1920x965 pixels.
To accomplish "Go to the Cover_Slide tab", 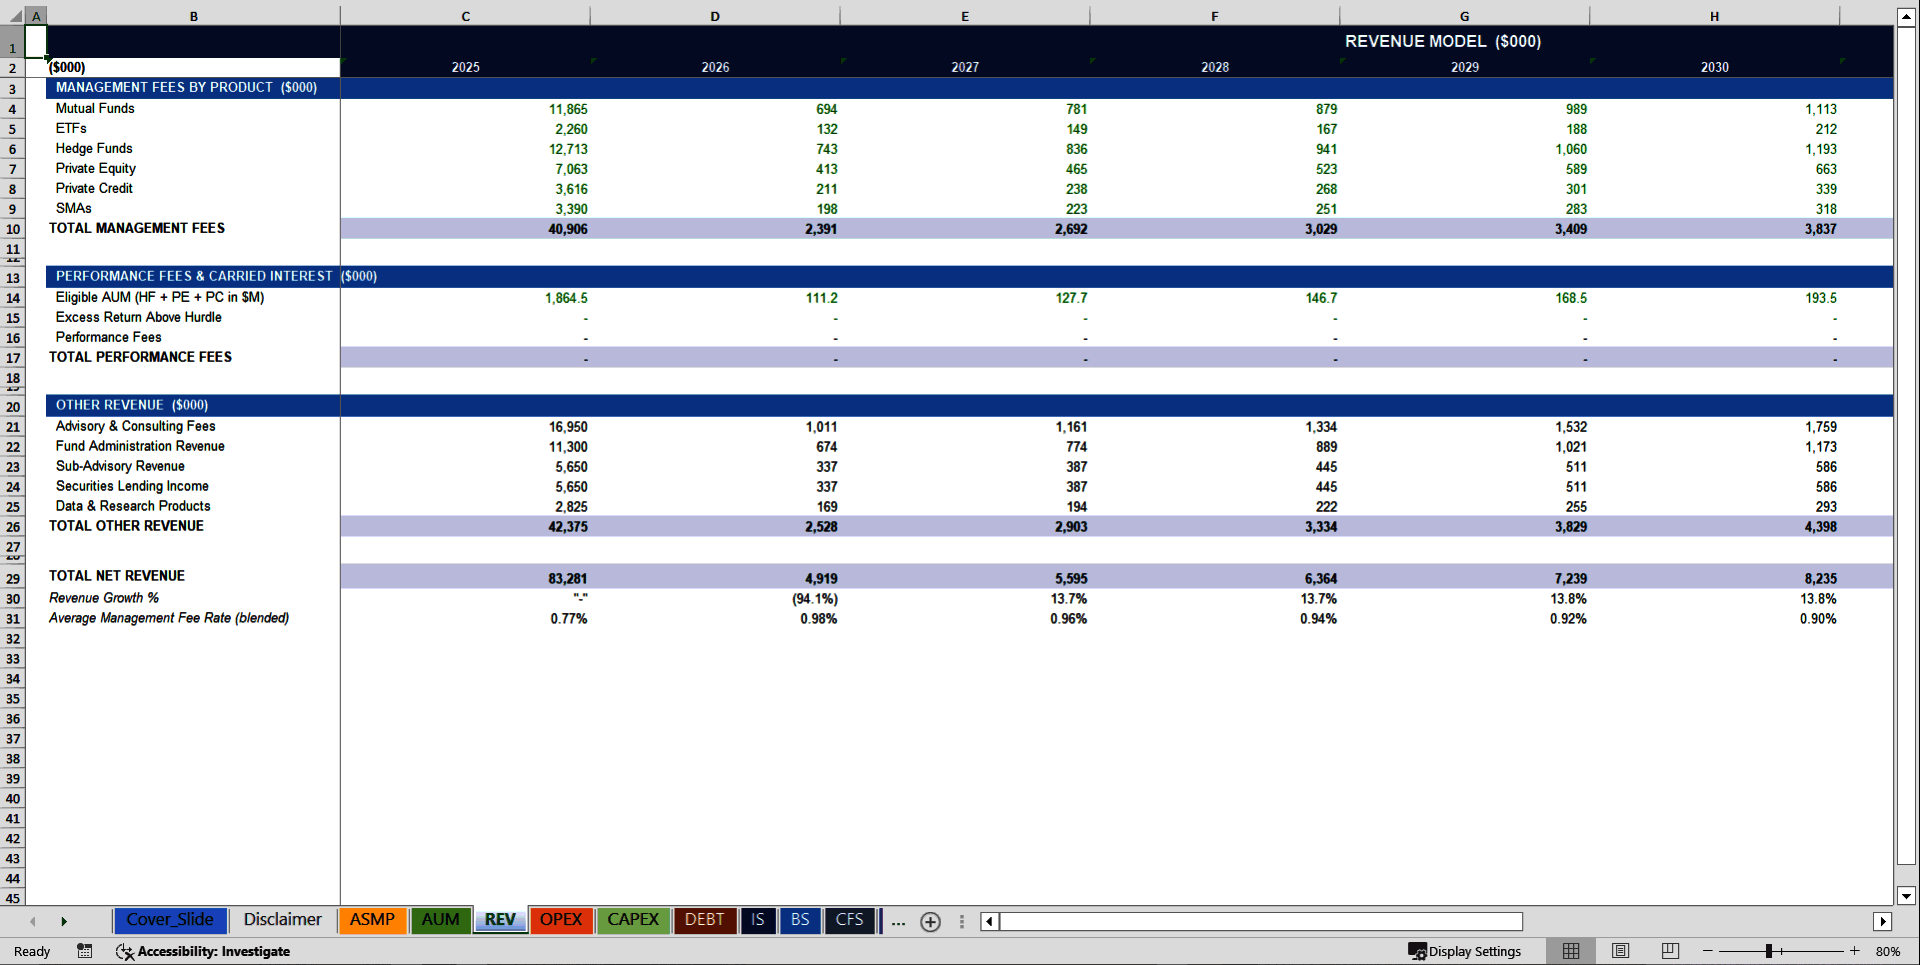I will (x=170, y=920).
